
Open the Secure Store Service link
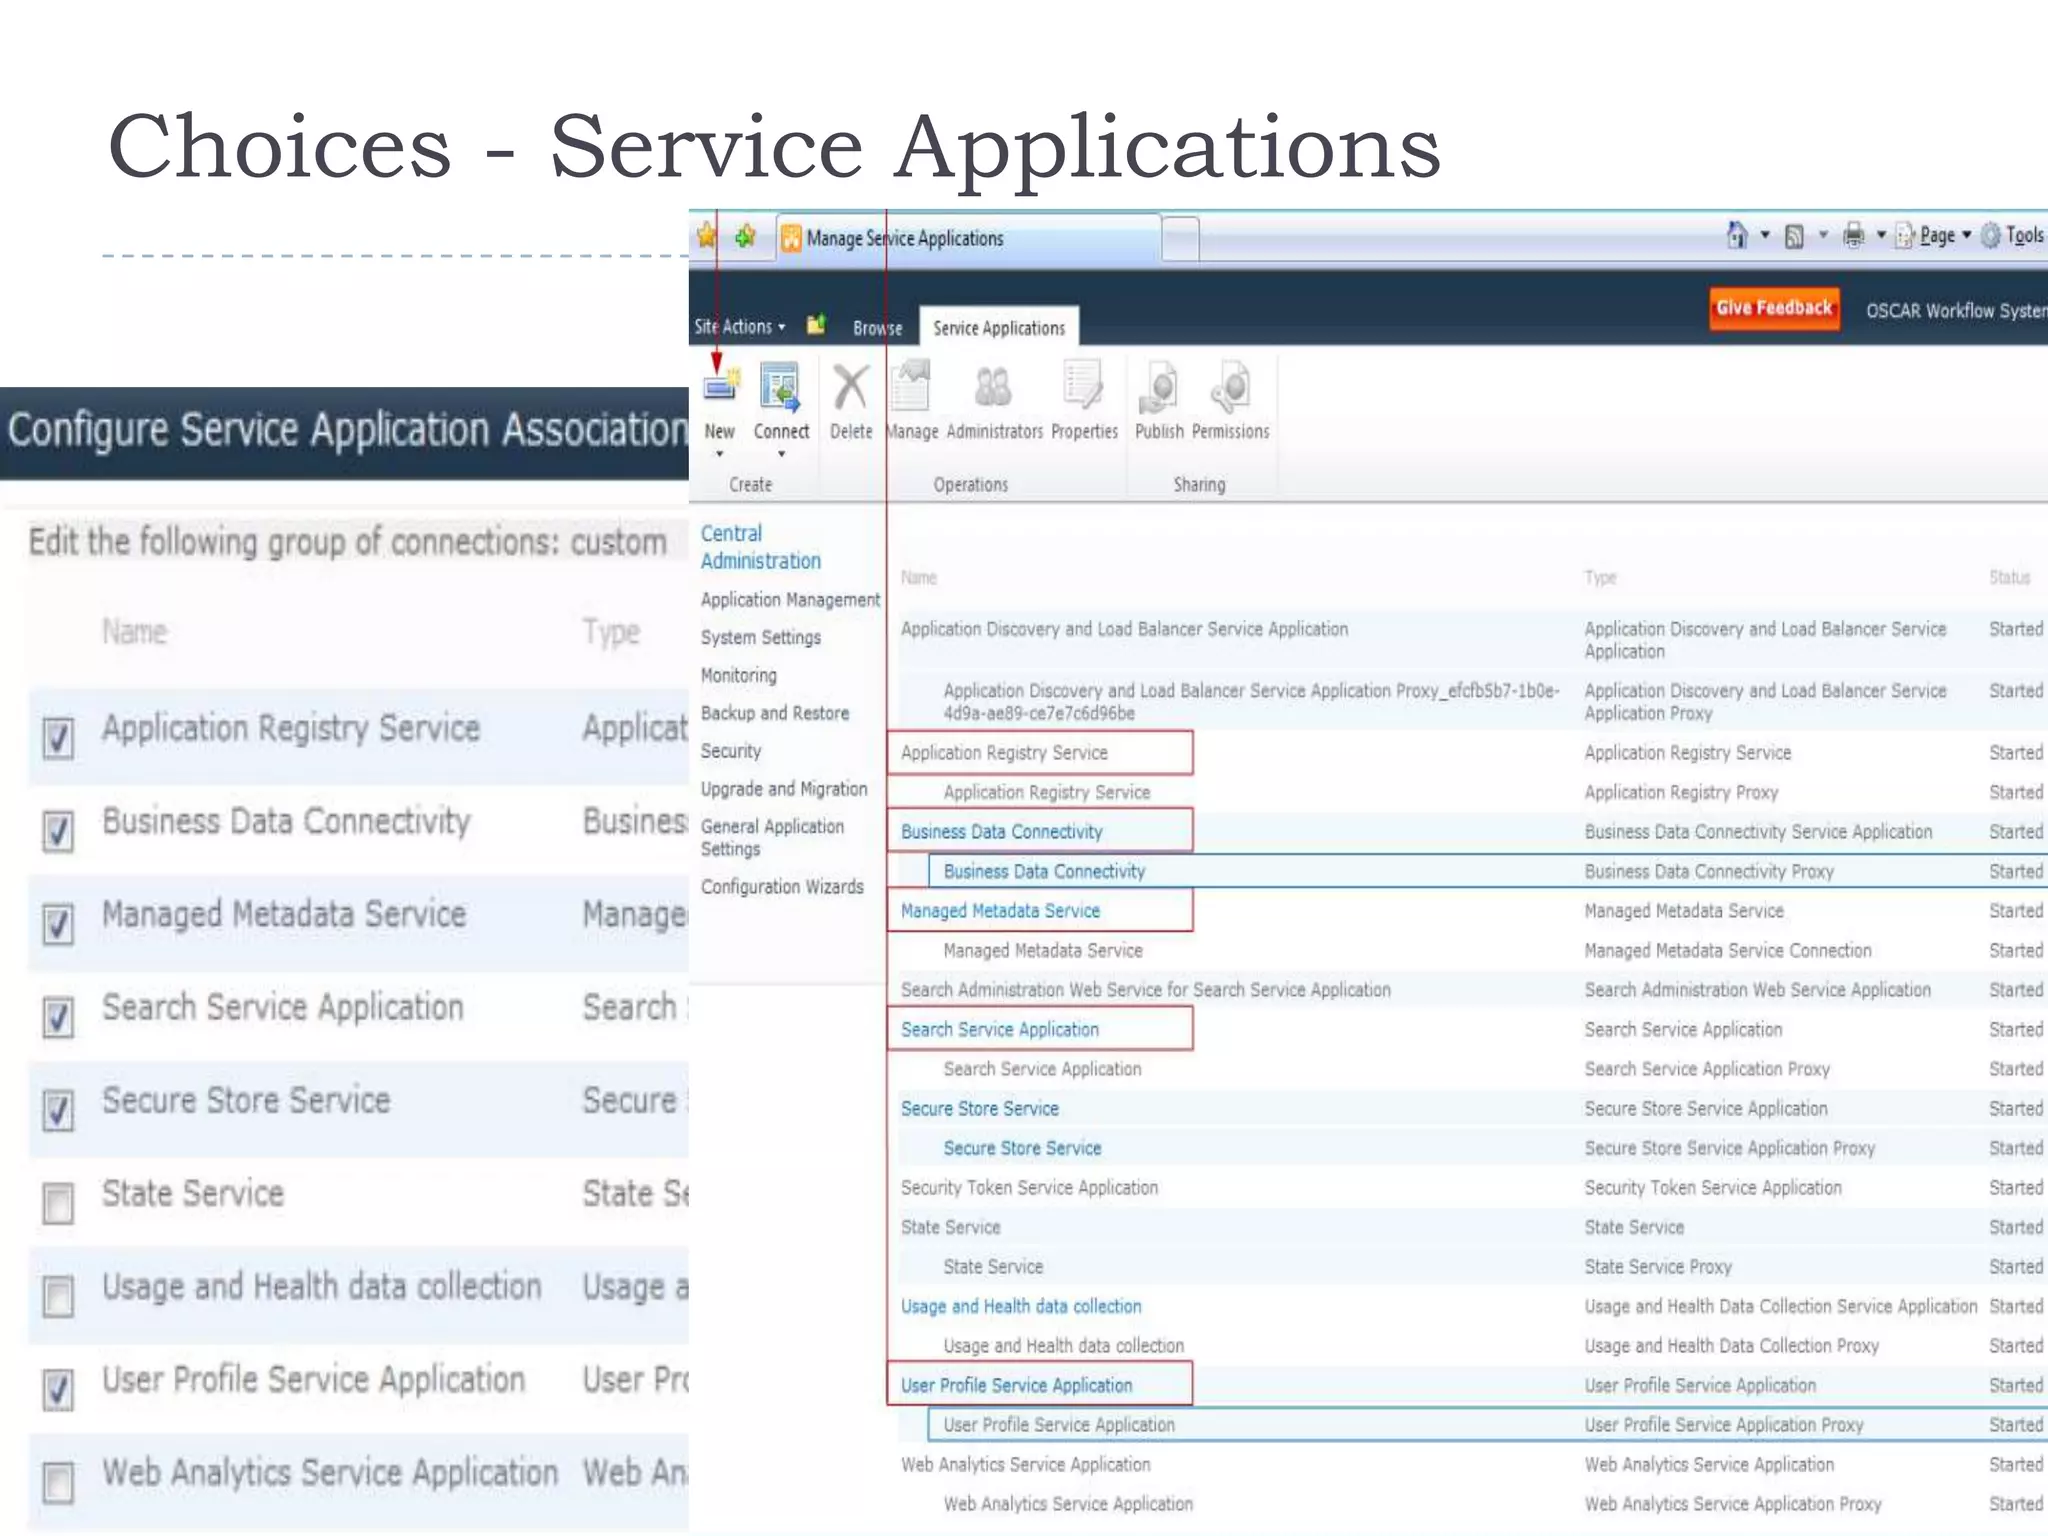pyautogui.click(x=979, y=1109)
